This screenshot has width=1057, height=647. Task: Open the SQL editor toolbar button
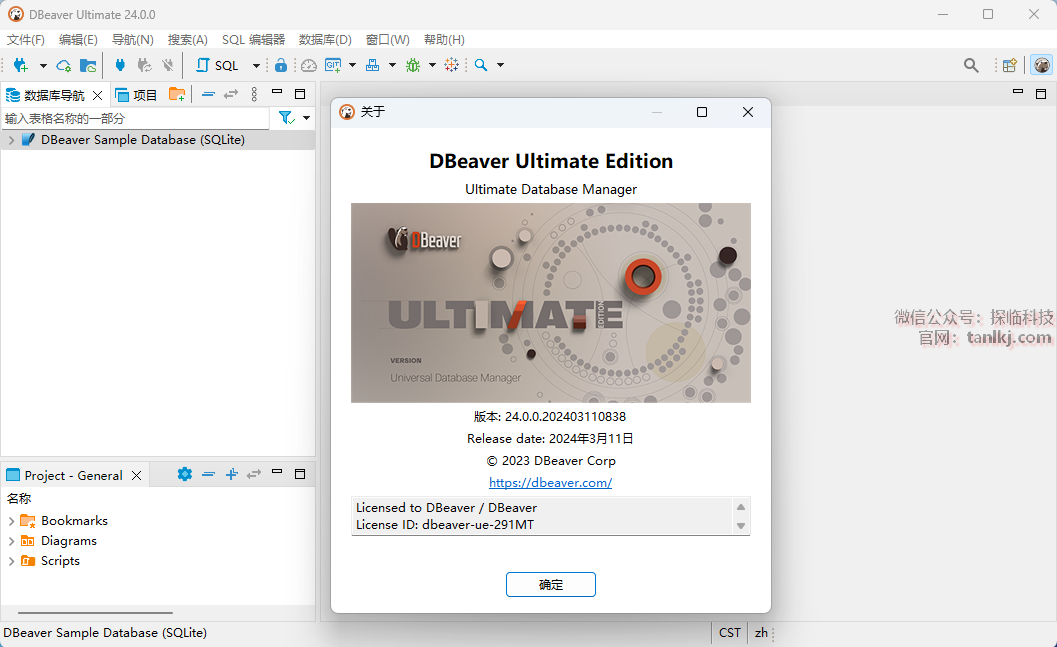point(217,65)
